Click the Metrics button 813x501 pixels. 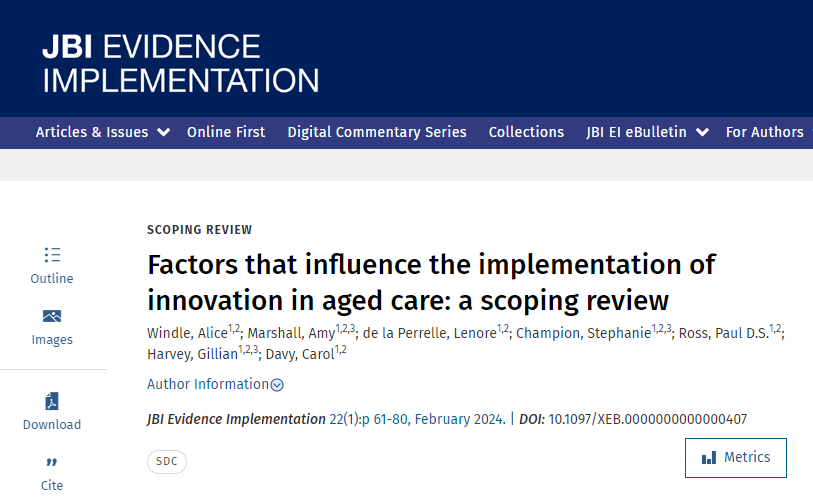(736, 458)
